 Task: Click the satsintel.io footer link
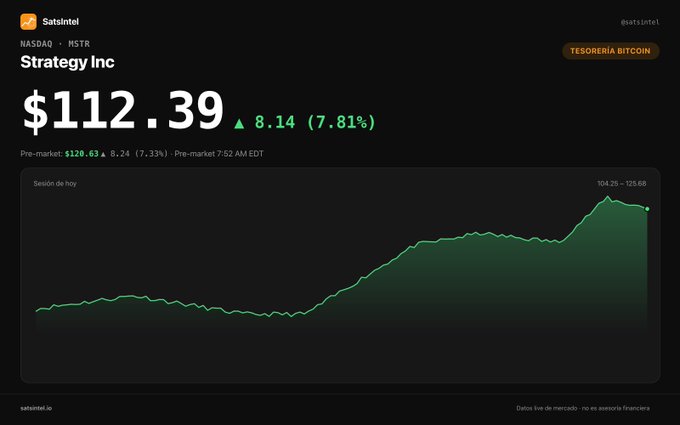click(36, 408)
